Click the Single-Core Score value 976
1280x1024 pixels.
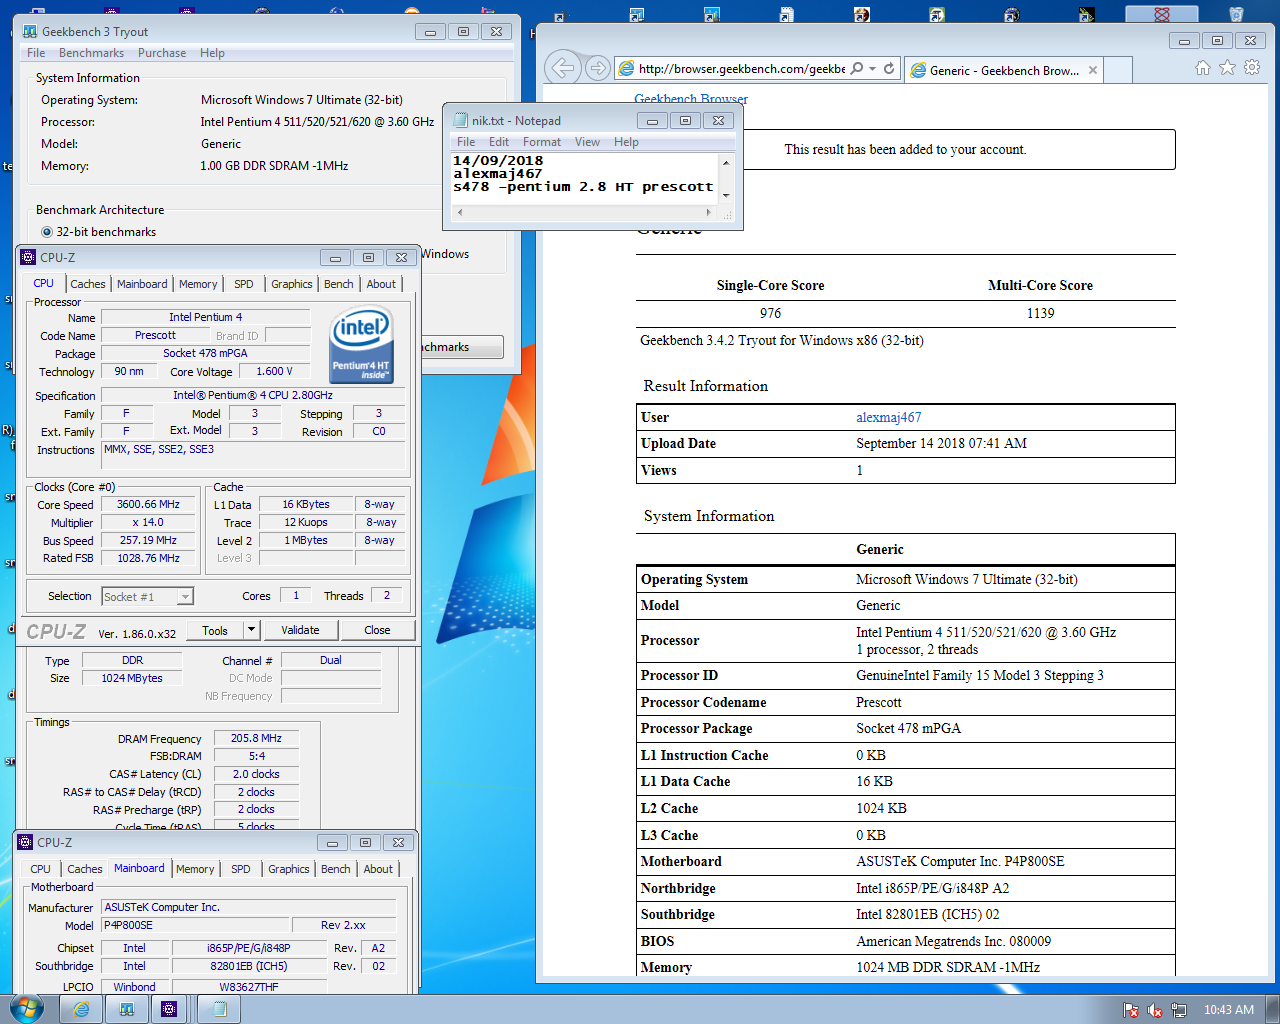[x=770, y=313]
